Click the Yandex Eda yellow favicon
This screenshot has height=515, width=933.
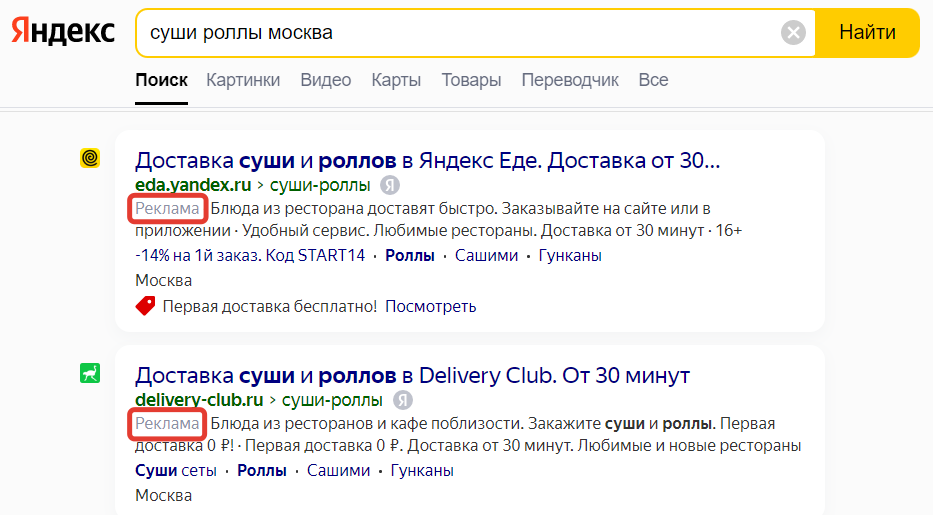pyautogui.click(x=90, y=158)
